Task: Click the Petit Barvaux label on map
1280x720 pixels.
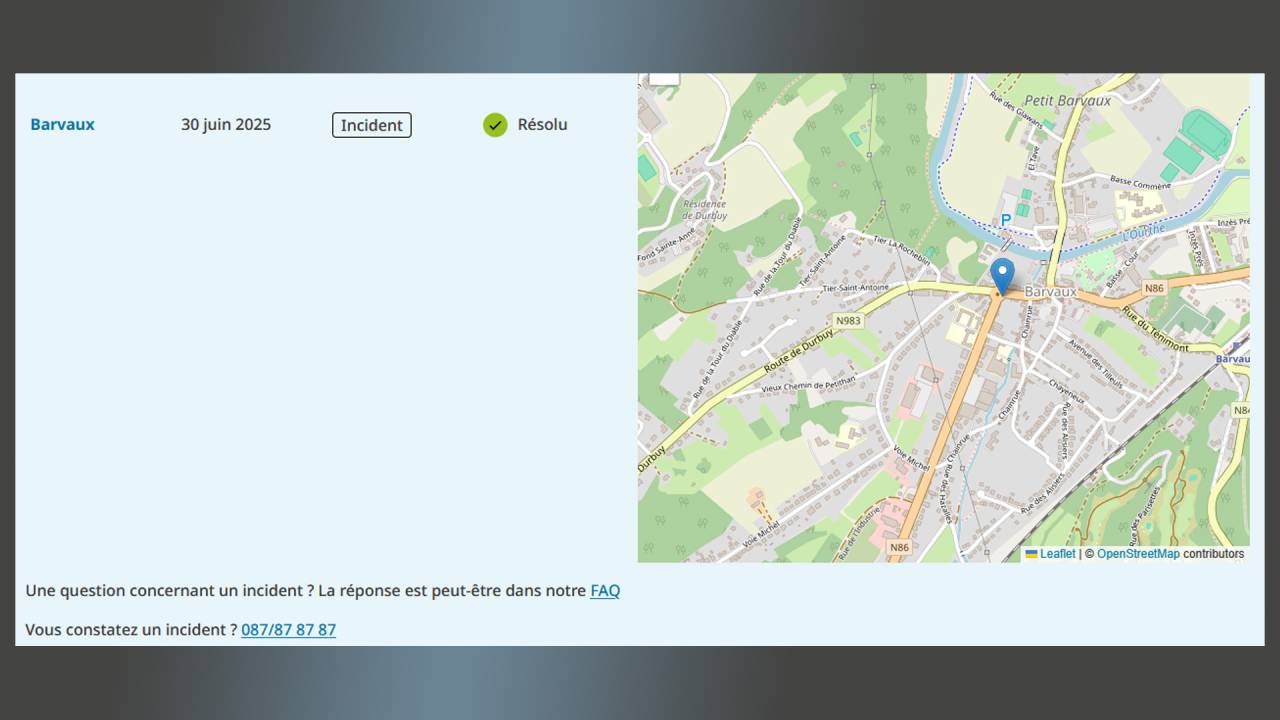Action: coord(1068,101)
